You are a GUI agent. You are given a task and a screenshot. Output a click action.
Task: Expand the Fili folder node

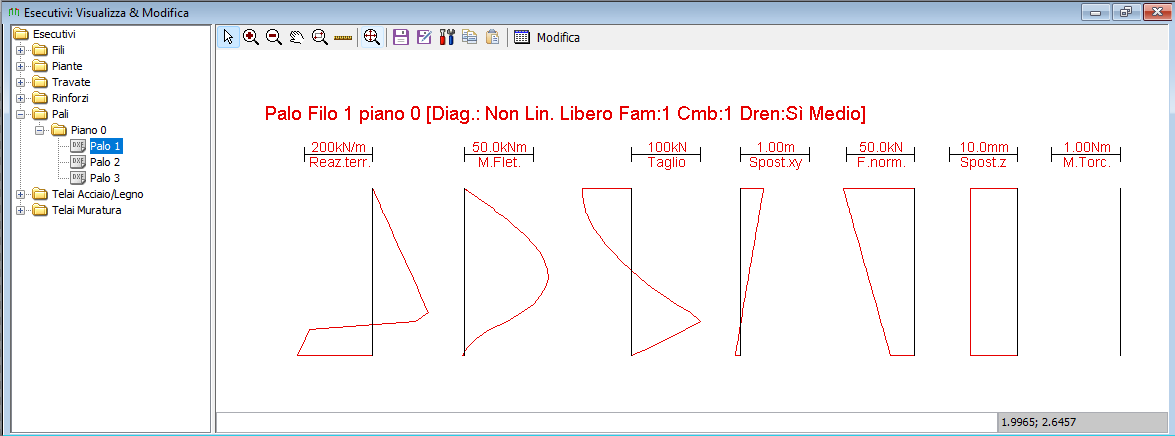click(x=20, y=50)
